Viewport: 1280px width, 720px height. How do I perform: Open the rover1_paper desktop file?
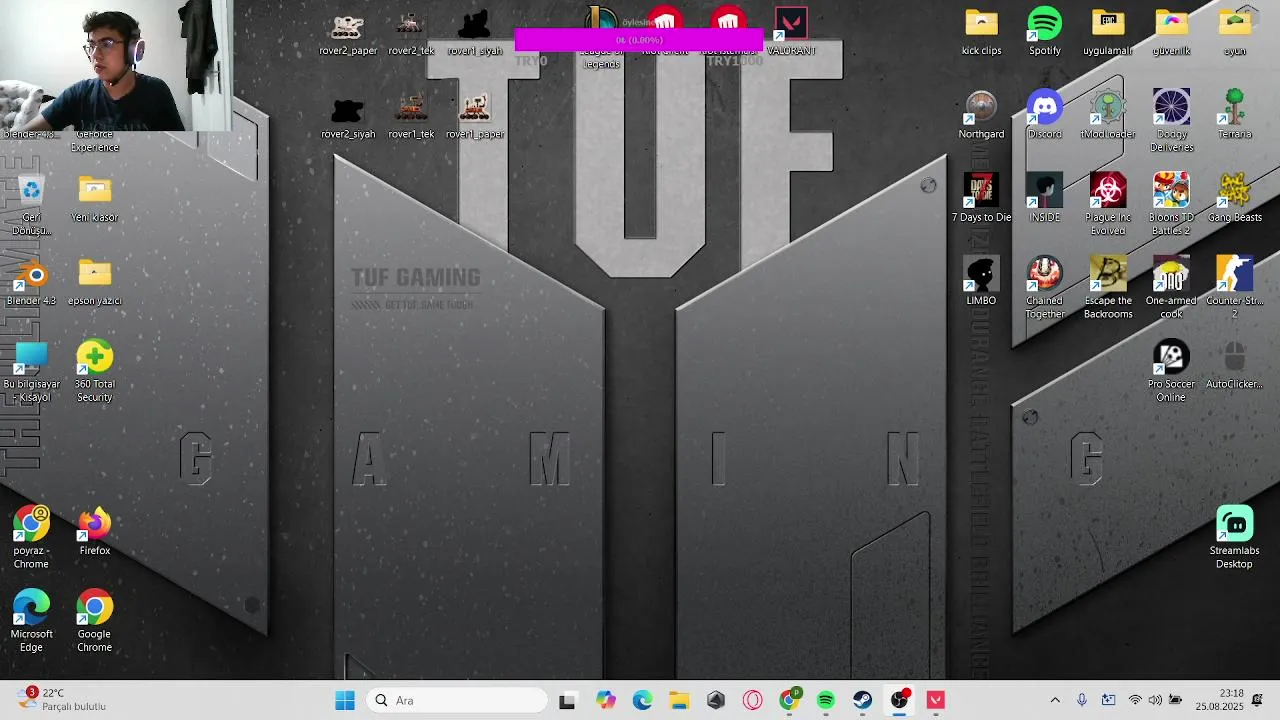click(x=475, y=117)
